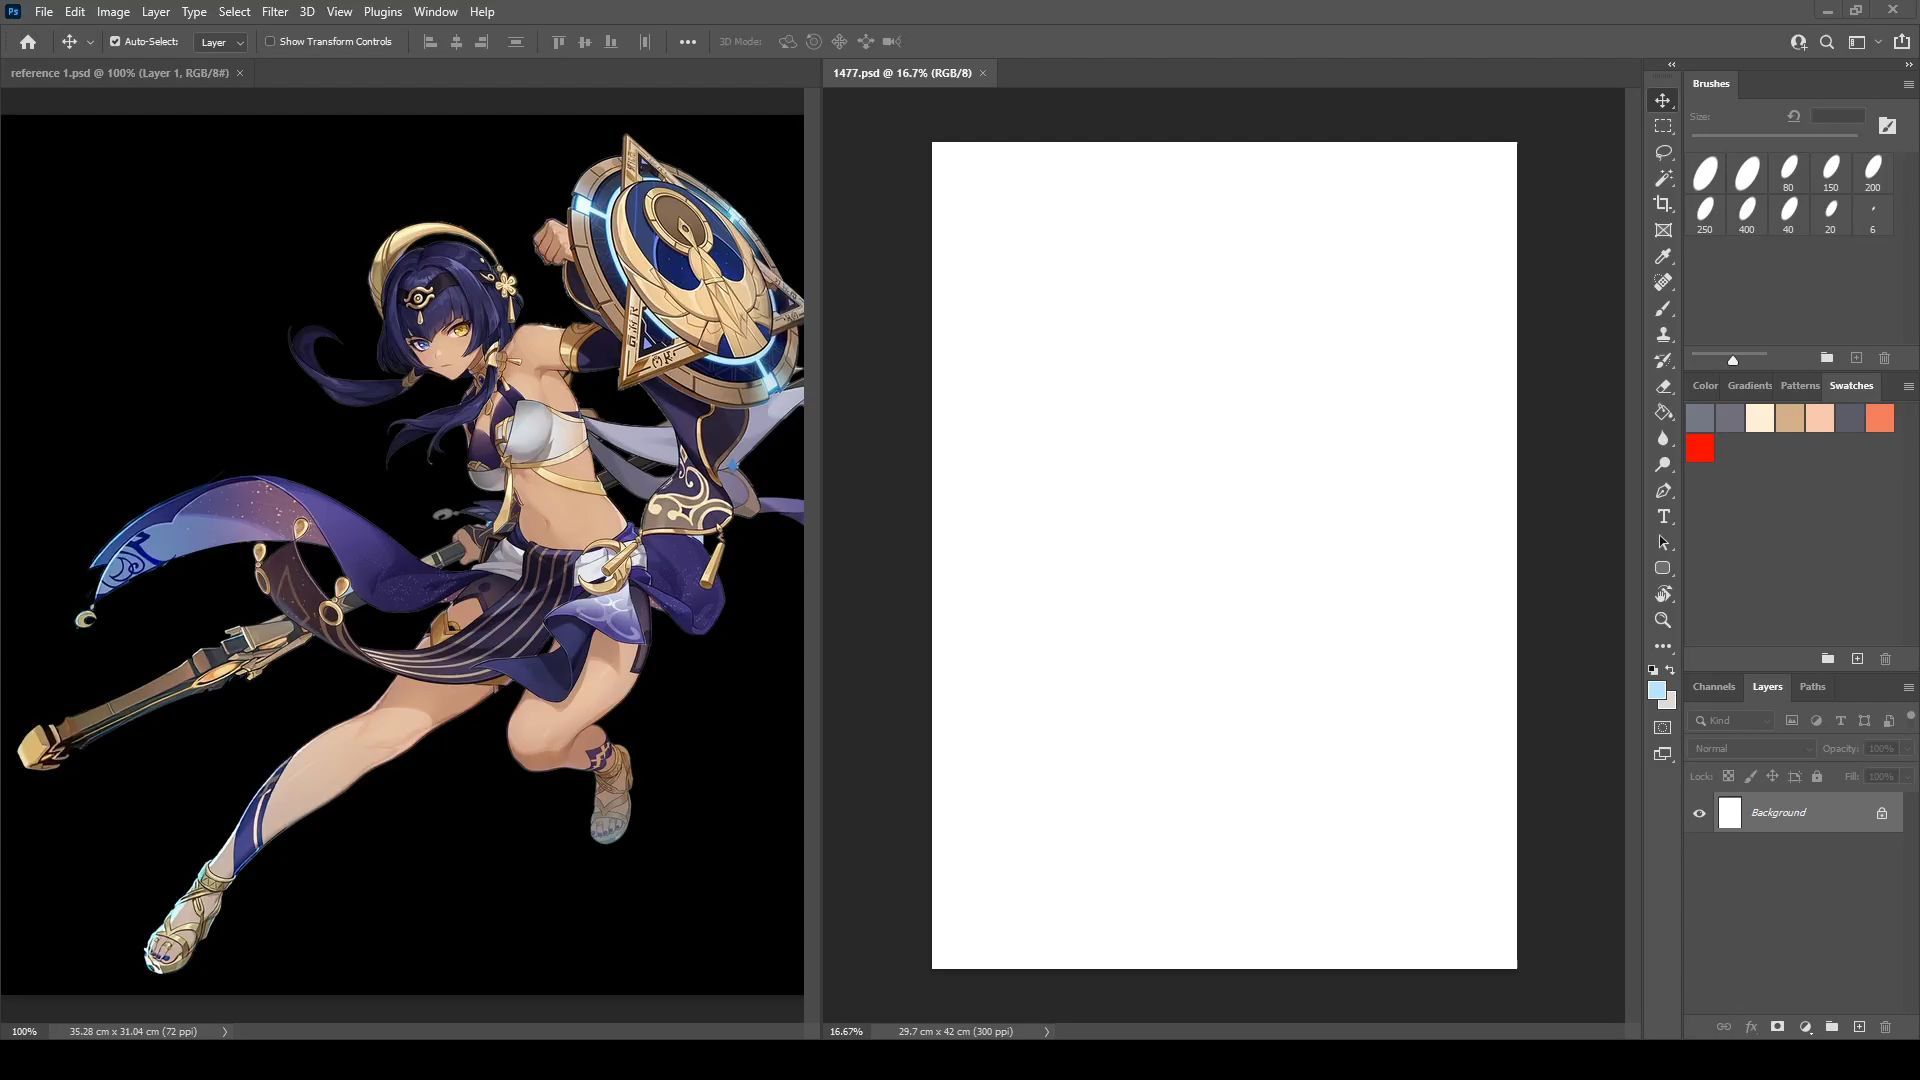This screenshot has width=1920, height=1080.
Task: Open the layer Kind filter dropdown
Action: [x=1732, y=721]
